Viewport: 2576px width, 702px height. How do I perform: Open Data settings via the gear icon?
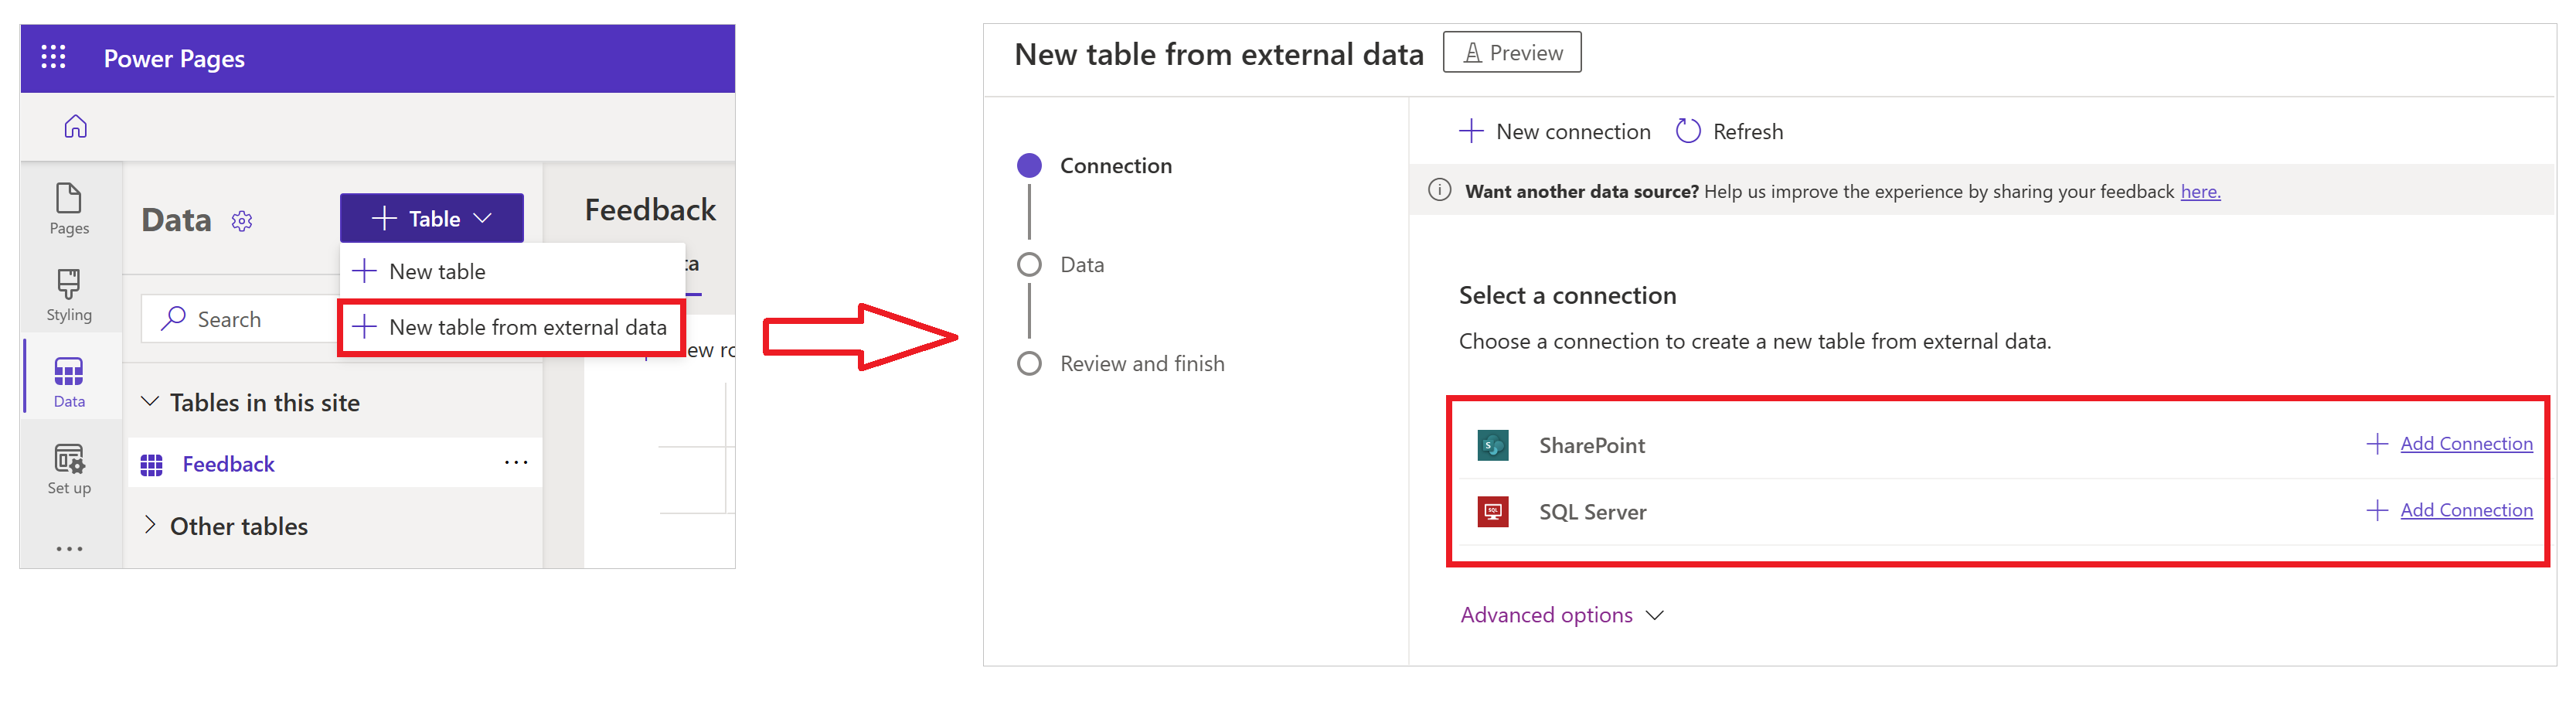[242, 221]
